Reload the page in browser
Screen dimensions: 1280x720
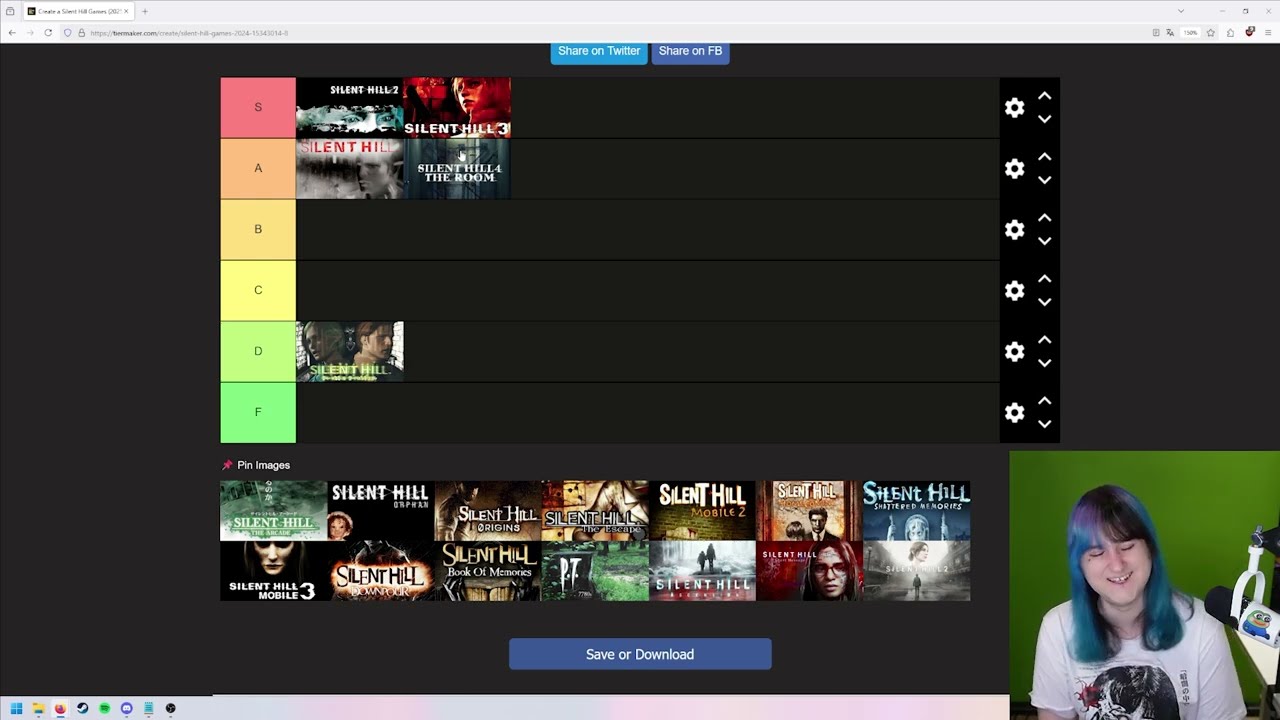pyautogui.click(x=48, y=33)
